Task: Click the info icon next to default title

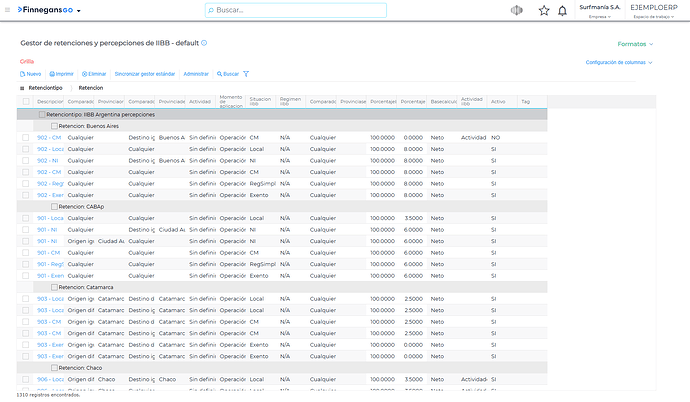Action: pos(204,43)
